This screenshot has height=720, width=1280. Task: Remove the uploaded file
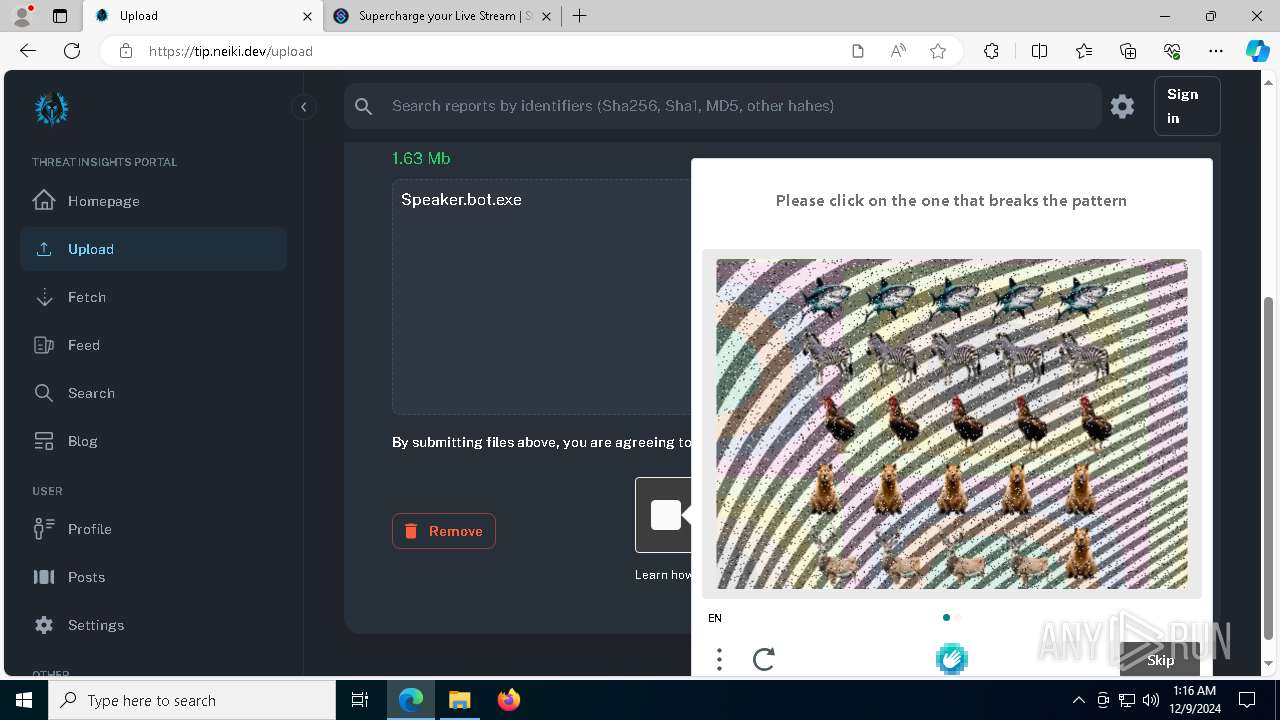[x=444, y=531]
